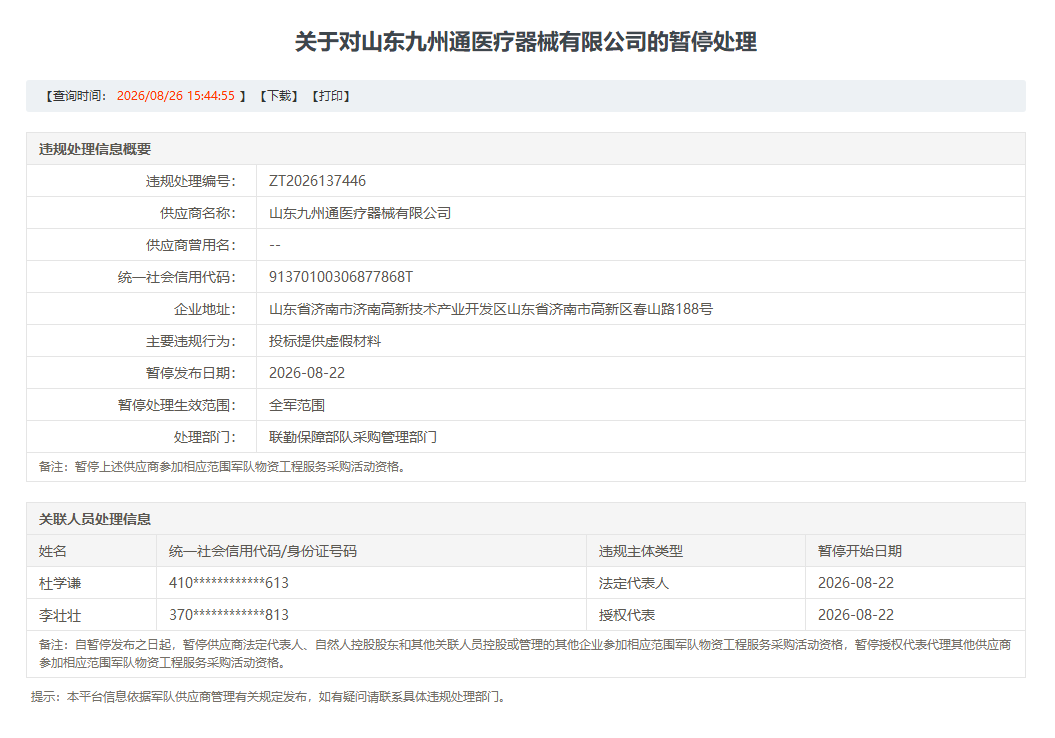
Task: Click the 【打印】 print link
Action: (x=330, y=96)
